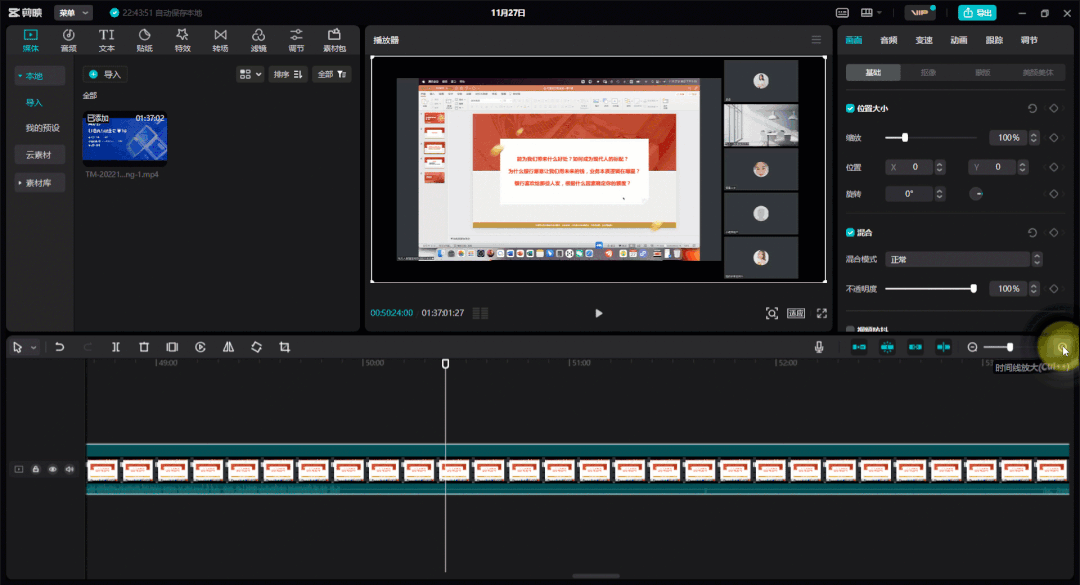Undo the last timeline action

(x=60, y=347)
